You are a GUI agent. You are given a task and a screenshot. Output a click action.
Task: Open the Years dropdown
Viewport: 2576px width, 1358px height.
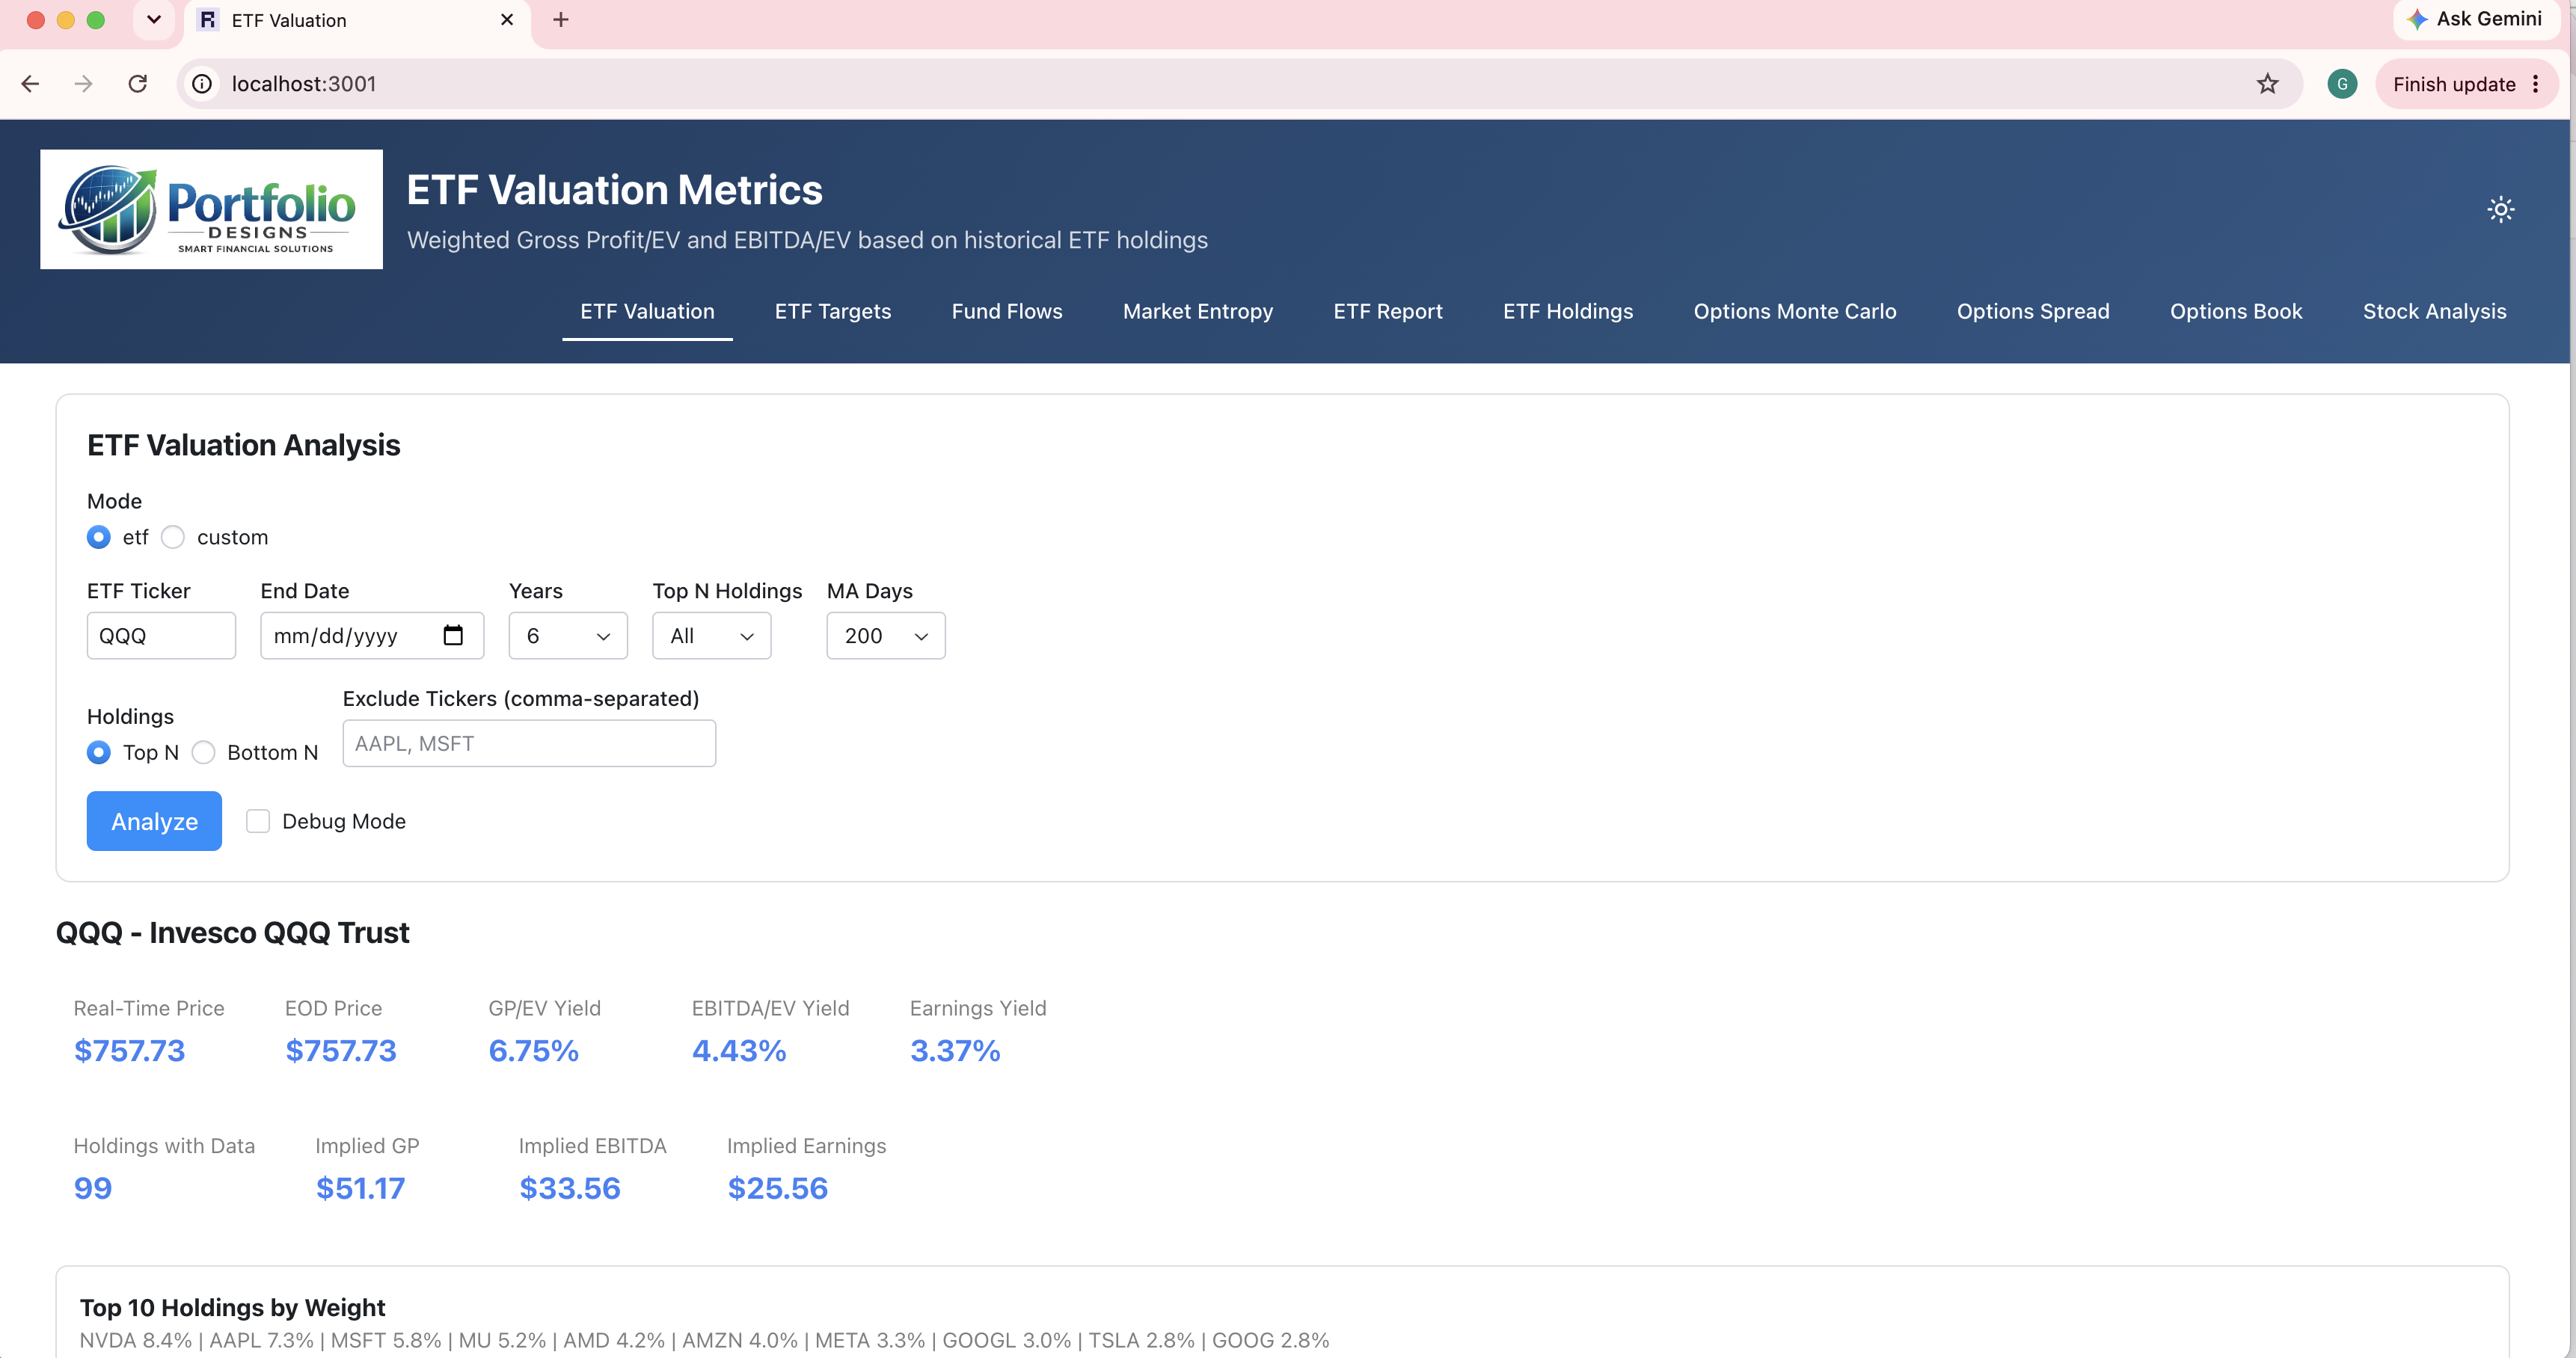pyautogui.click(x=568, y=636)
